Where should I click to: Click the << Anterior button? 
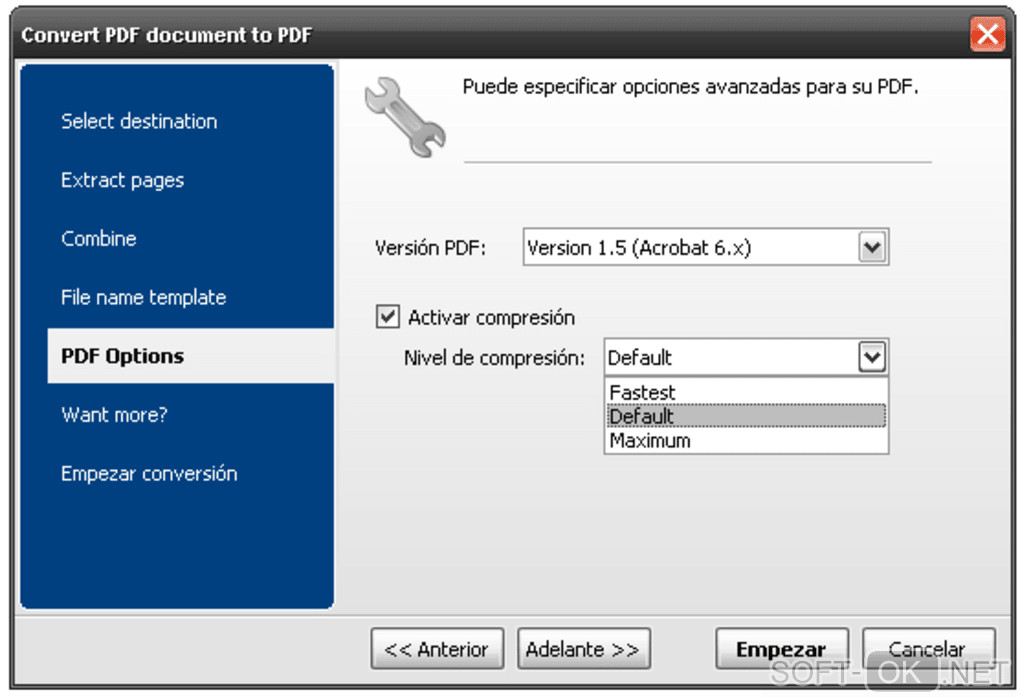coord(437,649)
